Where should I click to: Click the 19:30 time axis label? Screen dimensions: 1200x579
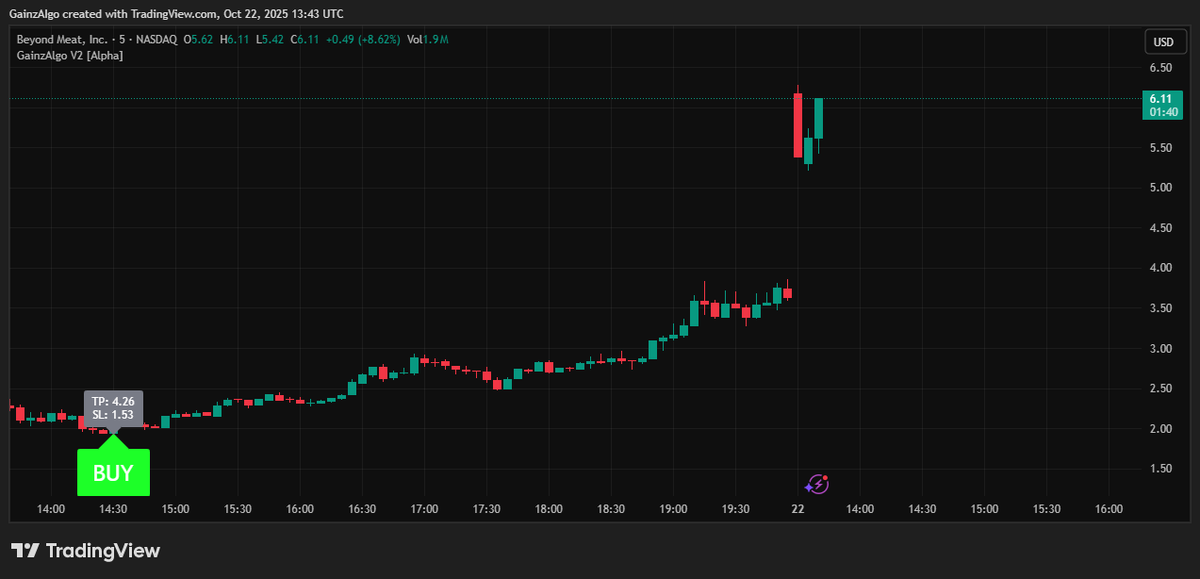(735, 509)
